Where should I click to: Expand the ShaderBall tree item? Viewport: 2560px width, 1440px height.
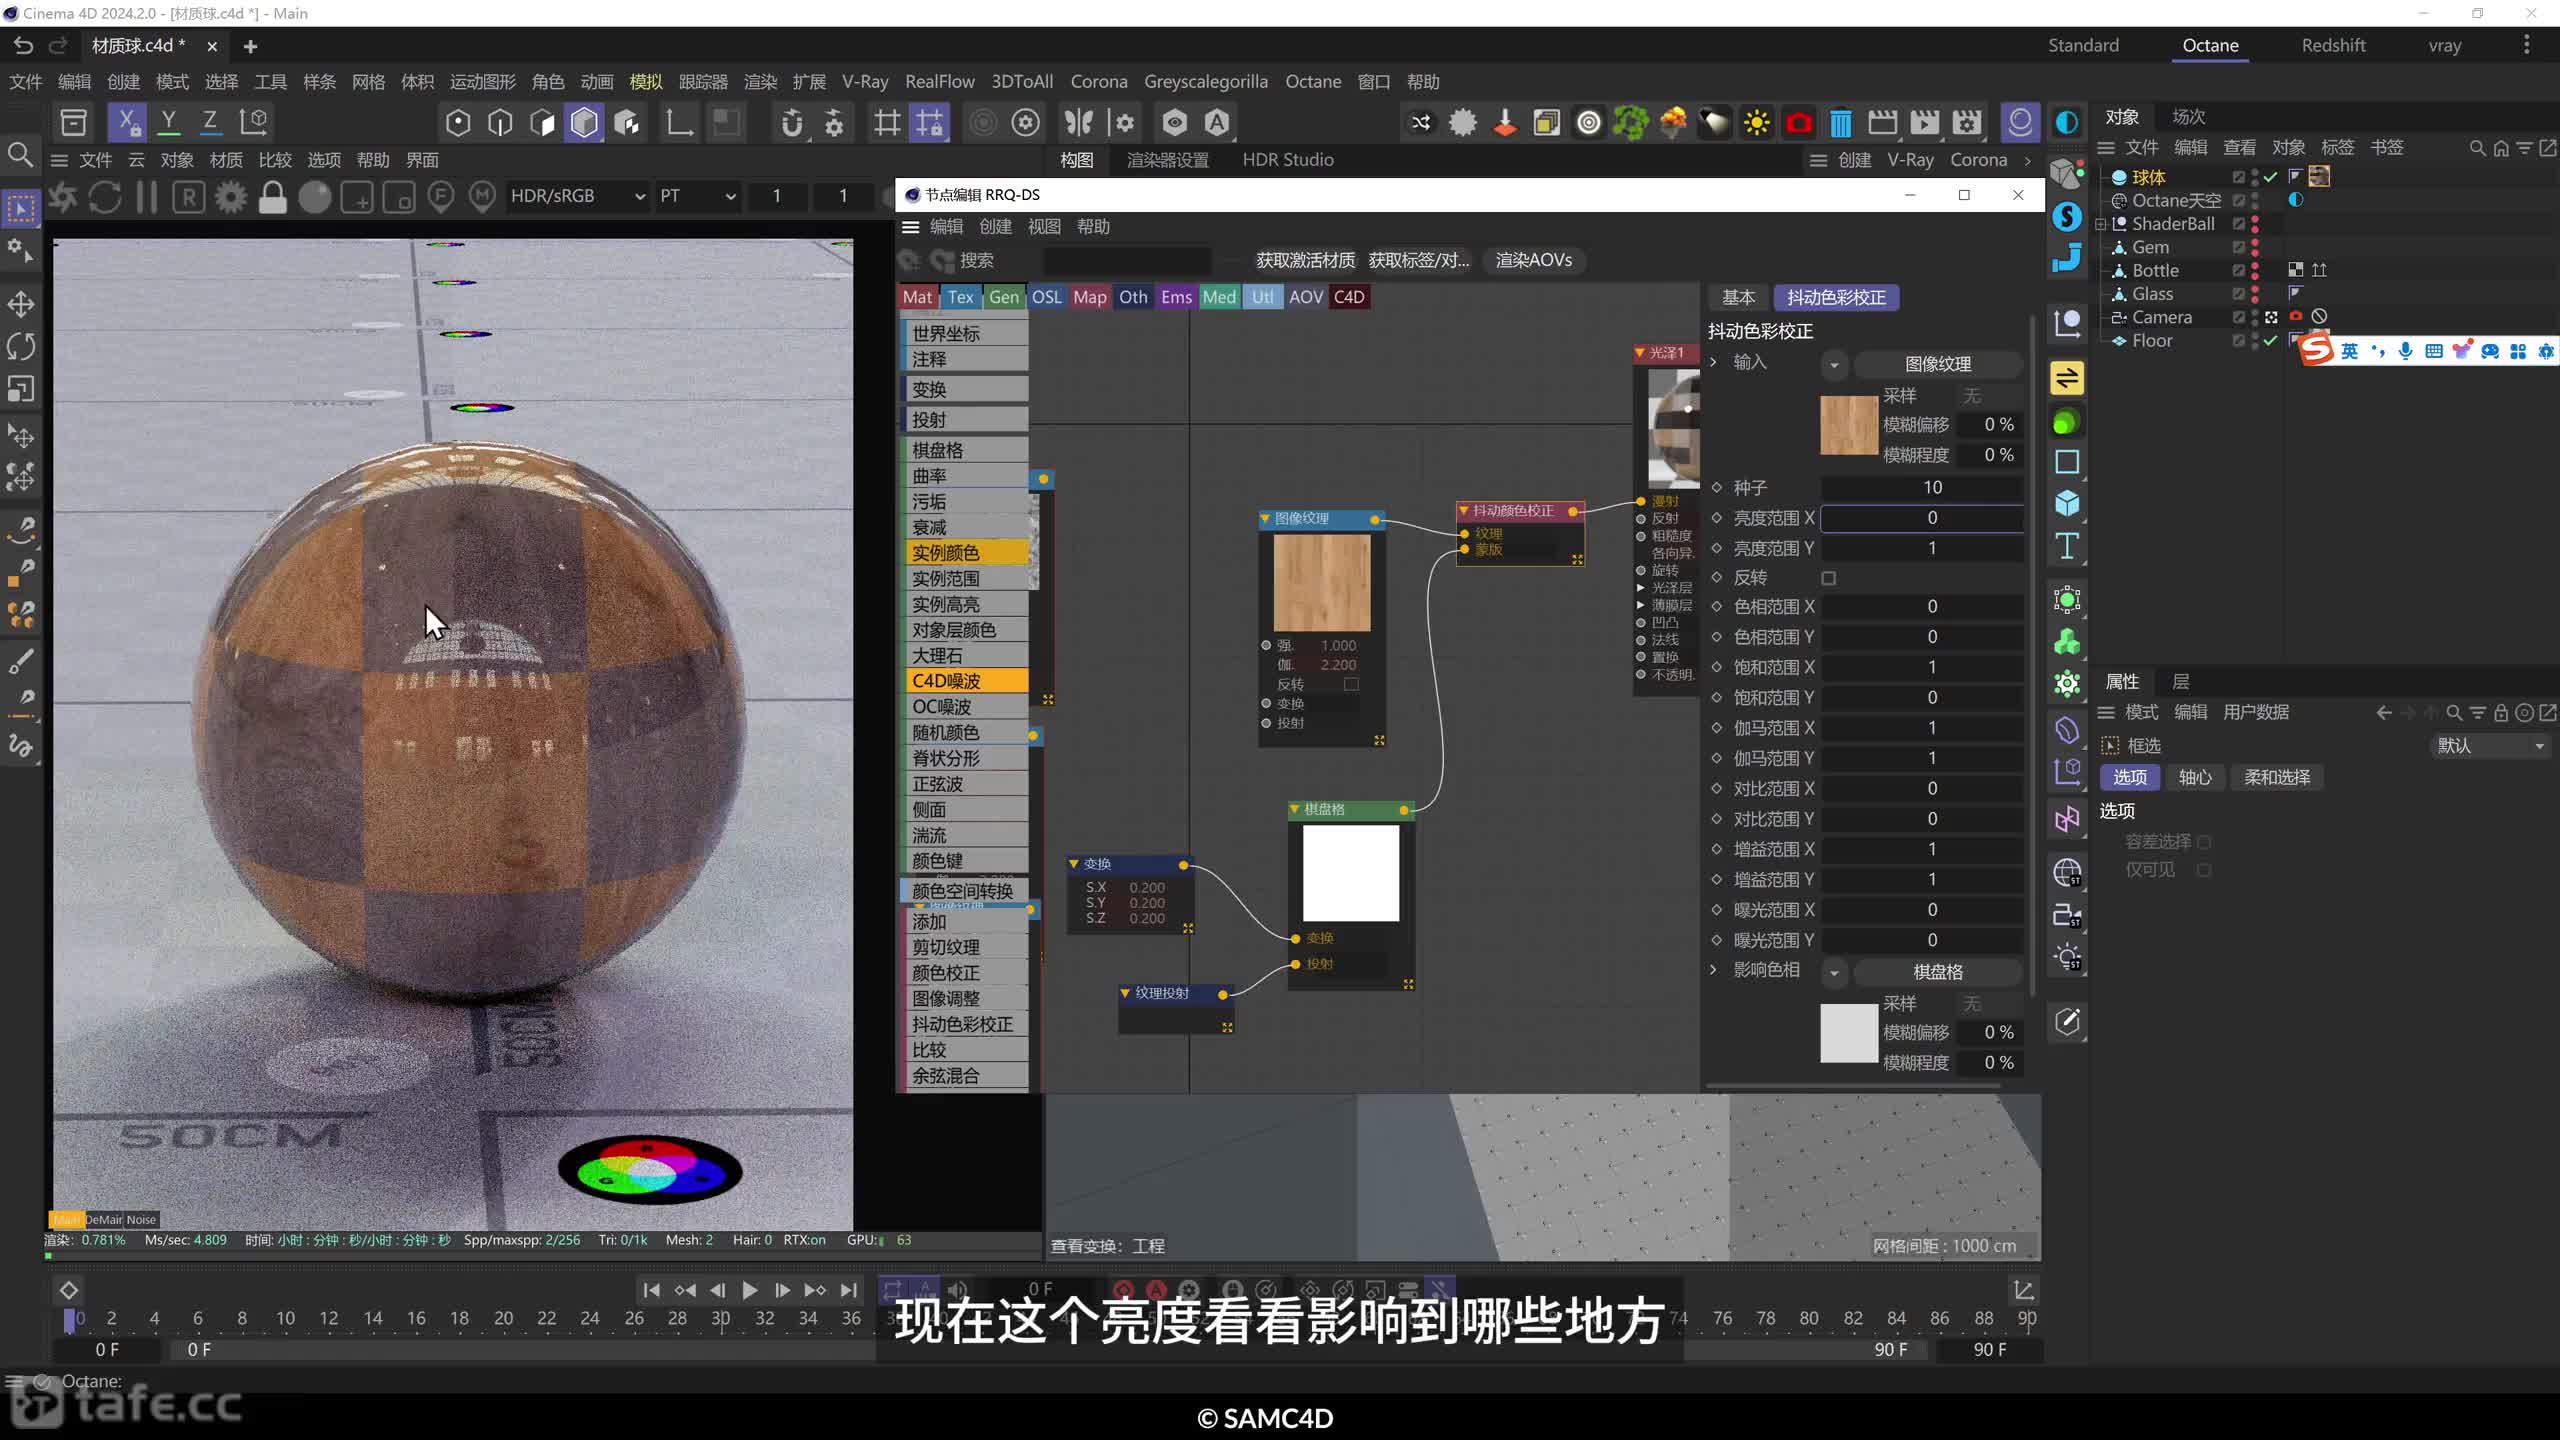(x=2101, y=224)
